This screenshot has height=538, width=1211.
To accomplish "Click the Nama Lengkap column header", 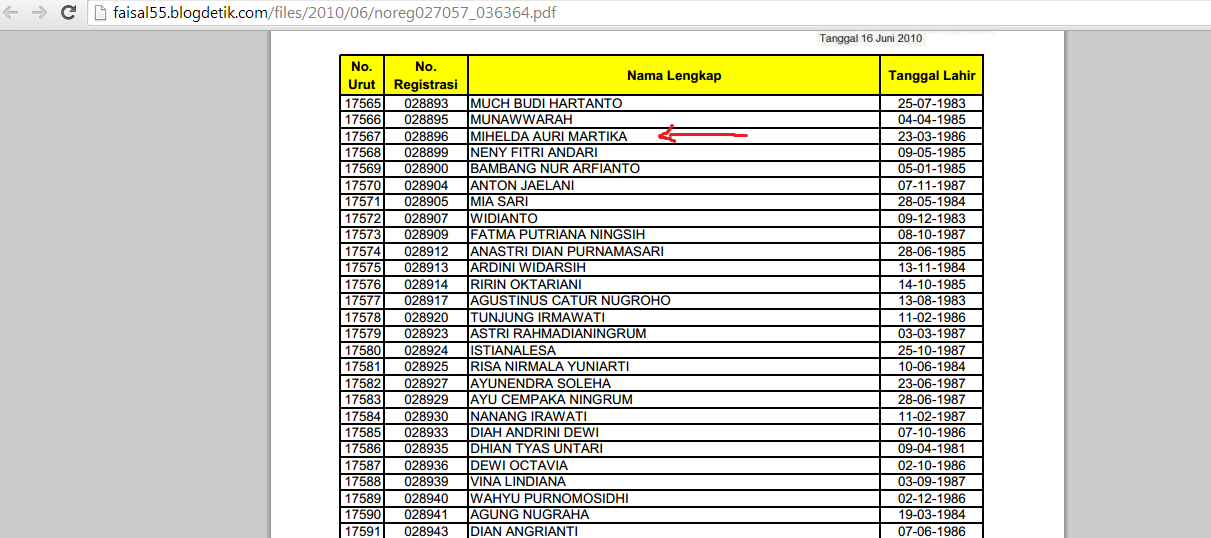I will pos(674,75).
